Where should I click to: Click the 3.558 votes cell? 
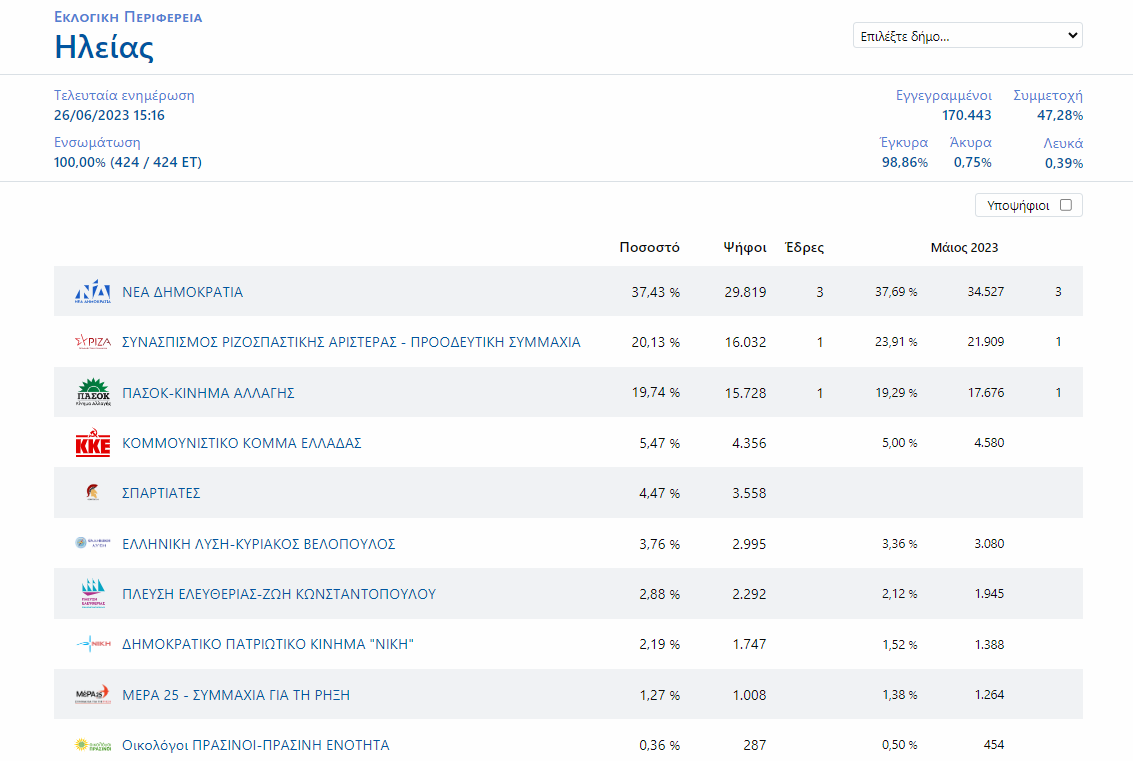[x=749, y=493]
